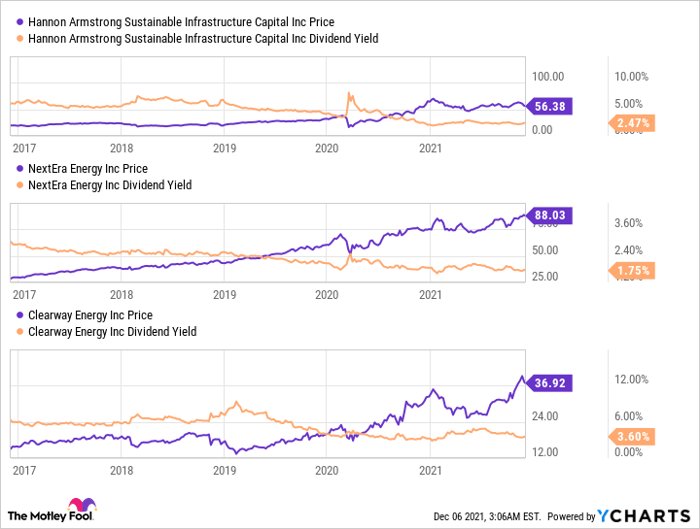
Task: Click orange dot beside Hannon Armstrong Dividend Yield
Action: 18,38
